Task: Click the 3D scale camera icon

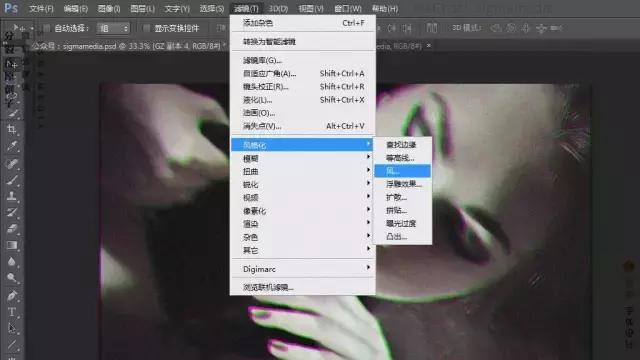Action: pyautogui.click(x=556, y=28)
